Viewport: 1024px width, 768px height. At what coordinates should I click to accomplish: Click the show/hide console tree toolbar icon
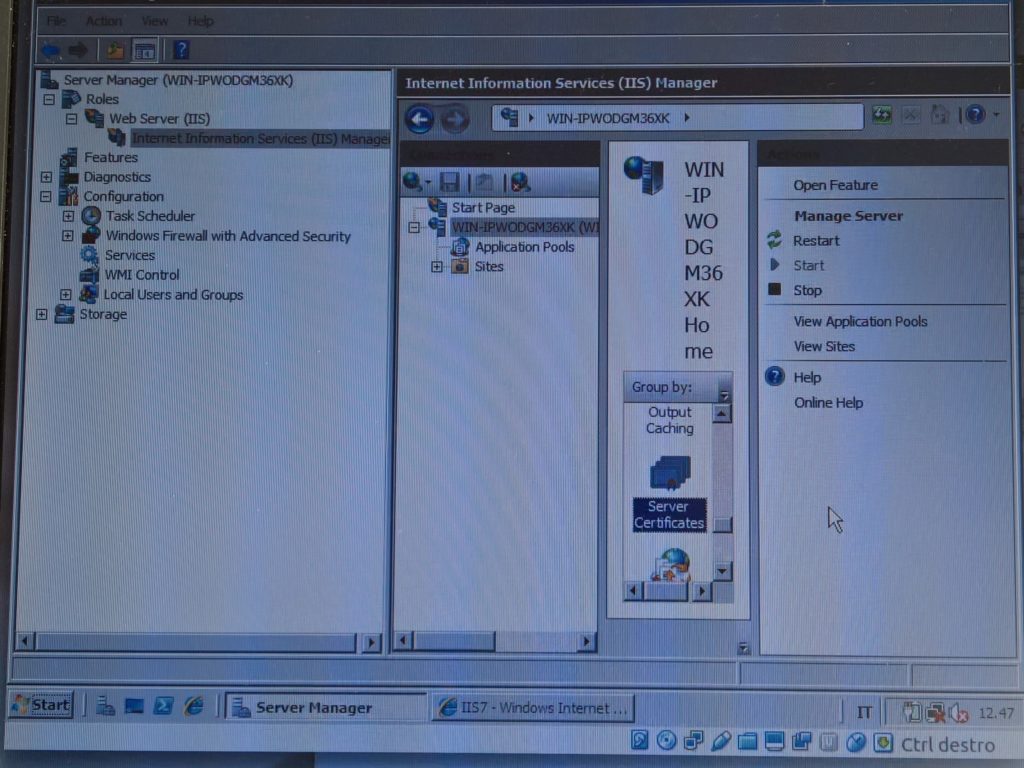click(x=144, y=50)
